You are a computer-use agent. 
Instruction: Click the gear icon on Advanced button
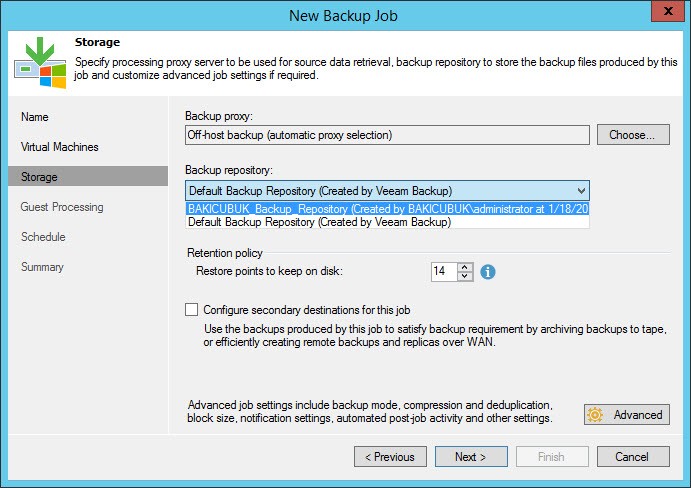[595, 415]
